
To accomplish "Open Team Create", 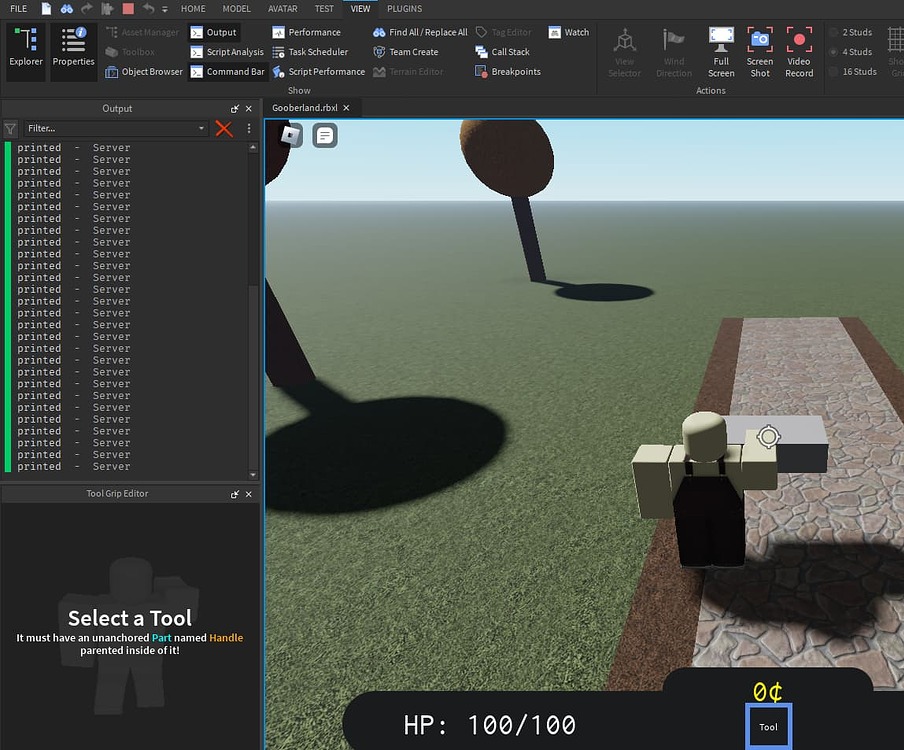I will (x=405, y=52).
